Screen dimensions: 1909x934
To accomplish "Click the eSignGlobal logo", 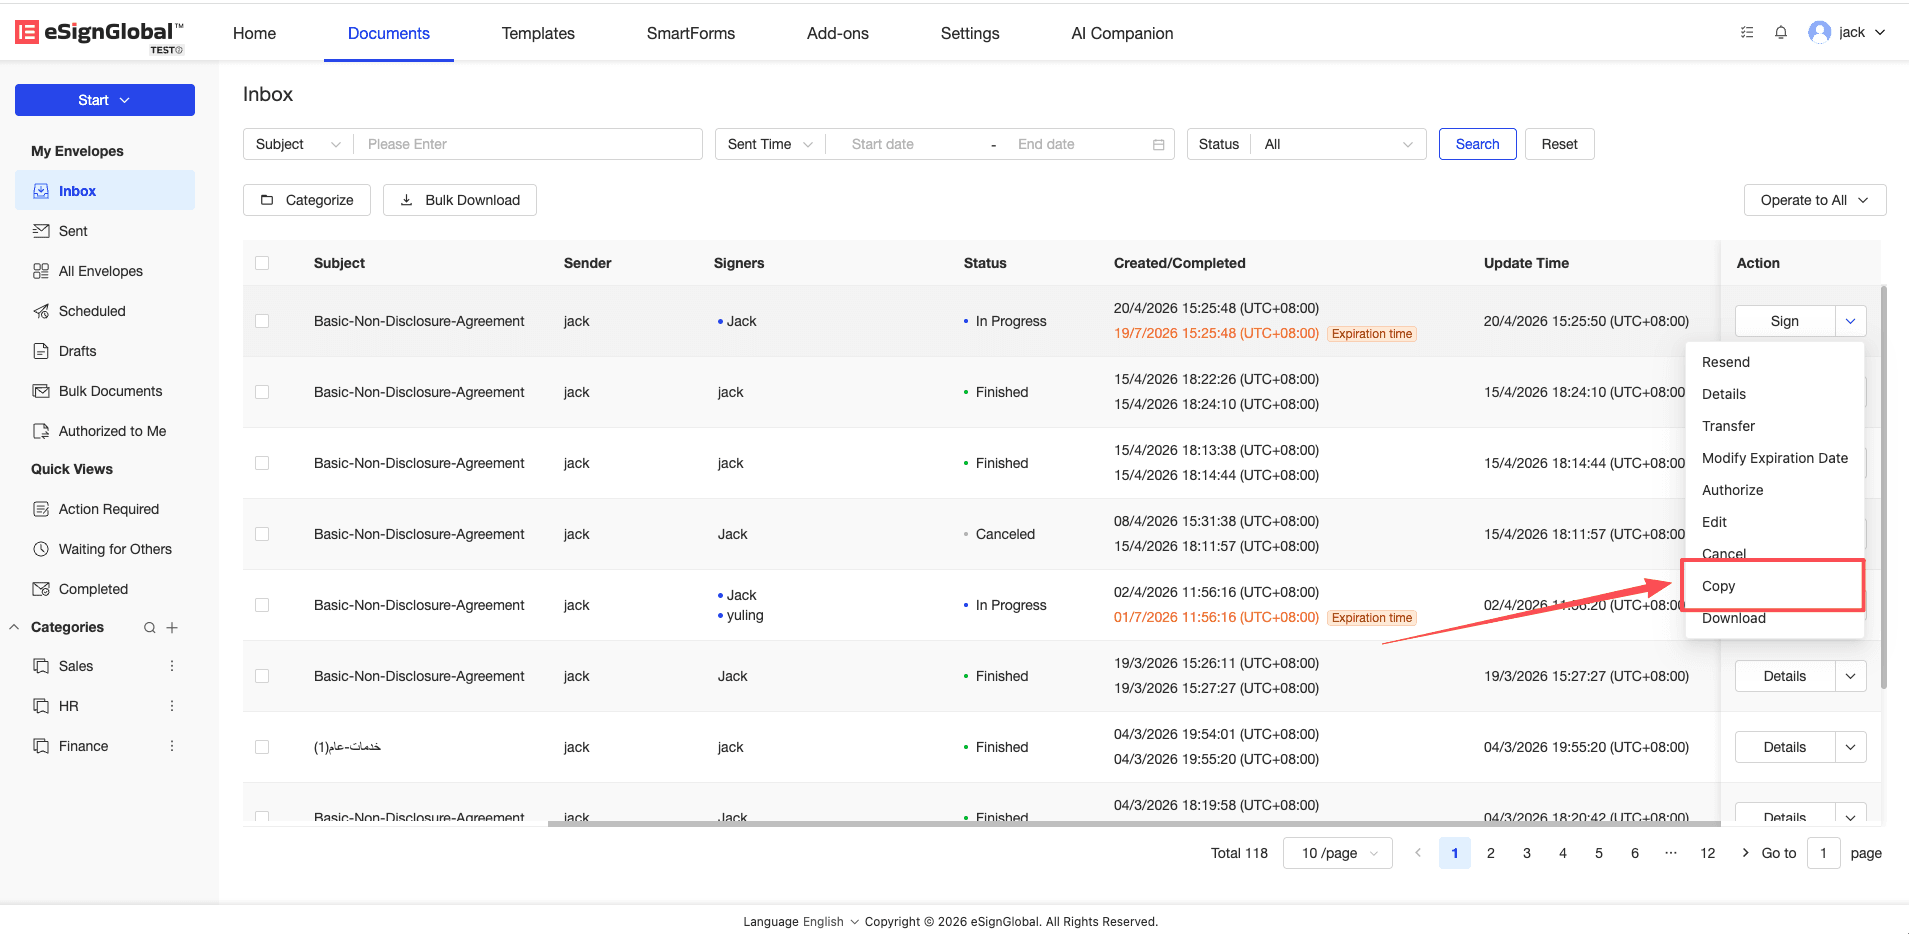I will (99, 34).
